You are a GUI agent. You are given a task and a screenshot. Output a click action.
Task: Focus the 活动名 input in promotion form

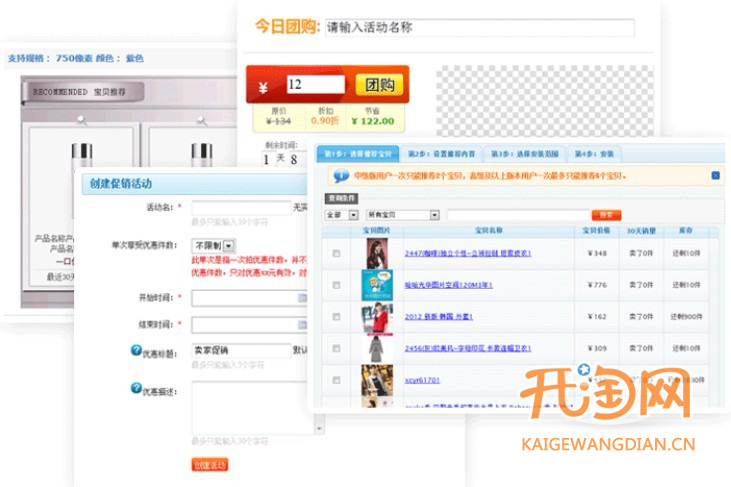click(x=241, y=207)
